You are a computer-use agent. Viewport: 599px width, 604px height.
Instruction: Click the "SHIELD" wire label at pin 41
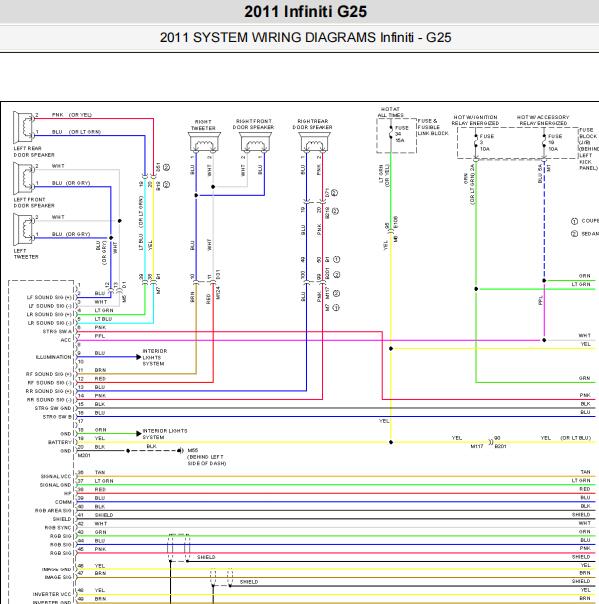tap(104, 515)
